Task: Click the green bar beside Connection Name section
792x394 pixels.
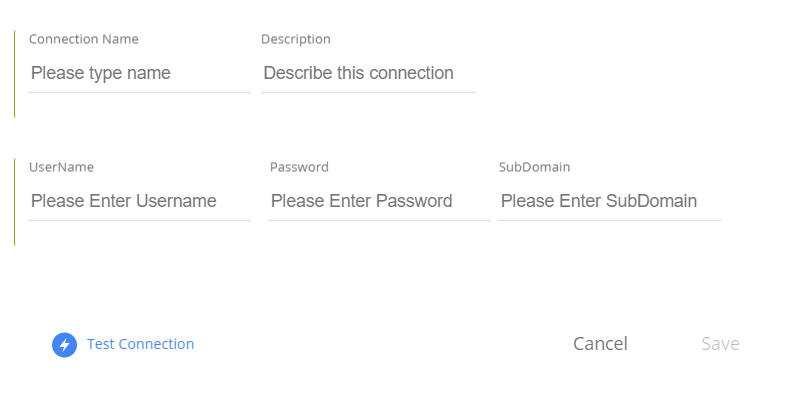Action: click(x=15, y=74)
